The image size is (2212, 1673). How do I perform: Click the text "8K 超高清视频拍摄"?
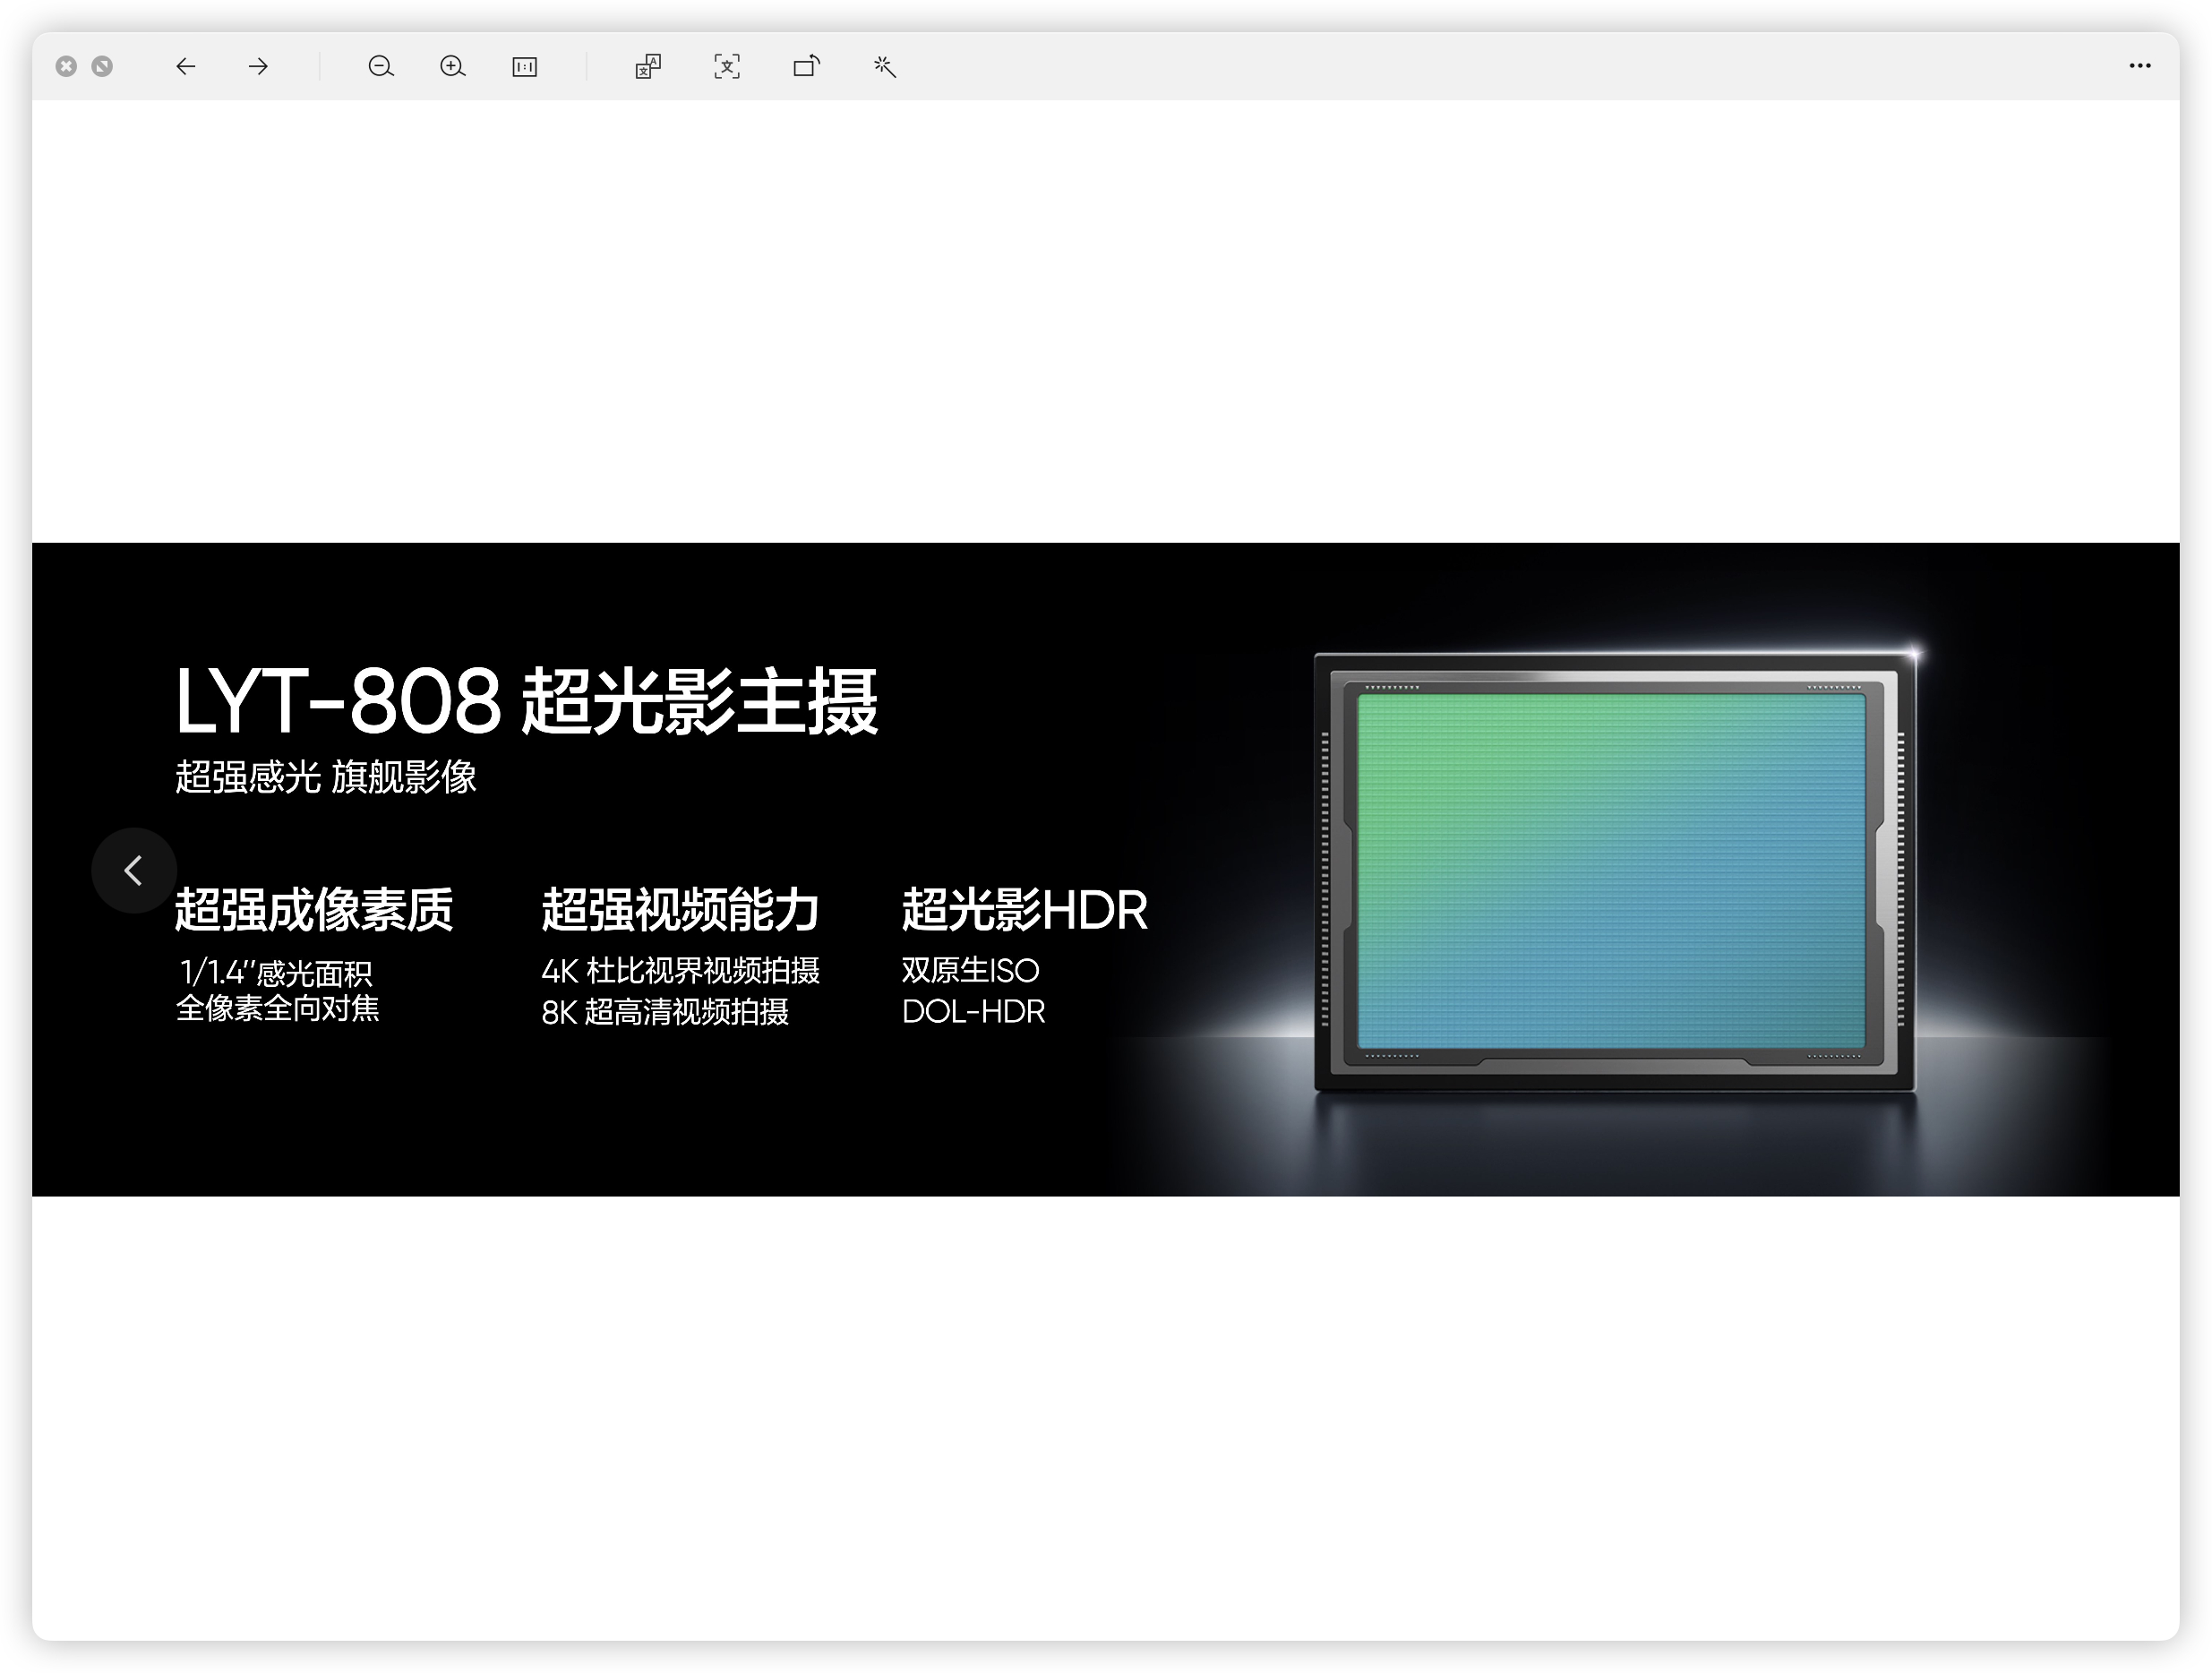(x=665, y=1013)
